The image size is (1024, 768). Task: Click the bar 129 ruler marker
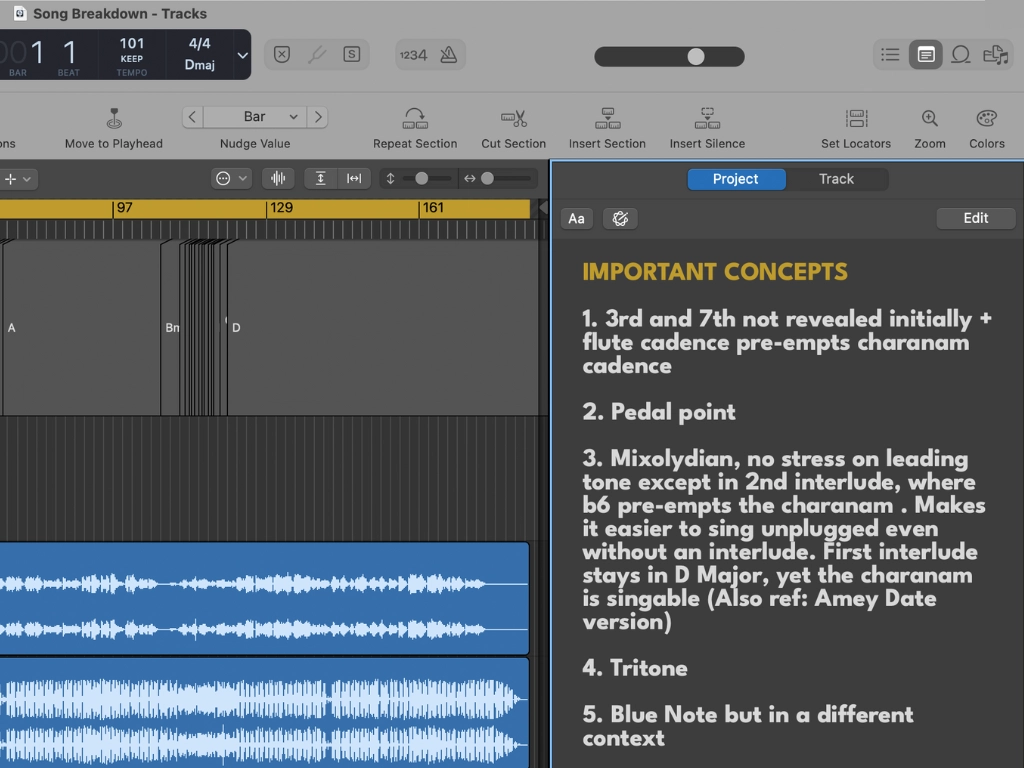tap(280, 208)
